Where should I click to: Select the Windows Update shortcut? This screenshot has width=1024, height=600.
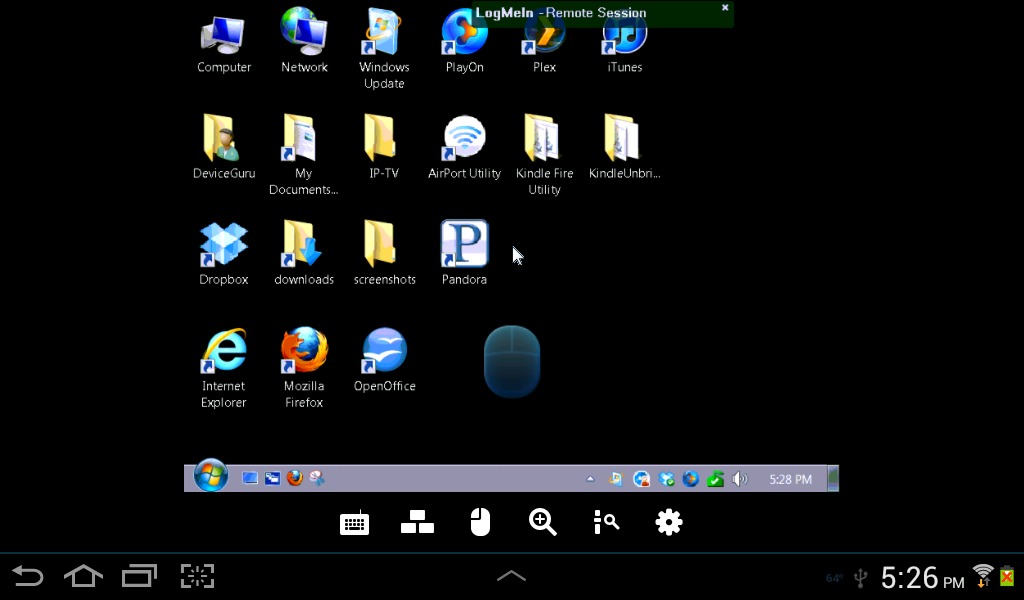(x=384, y=31)
